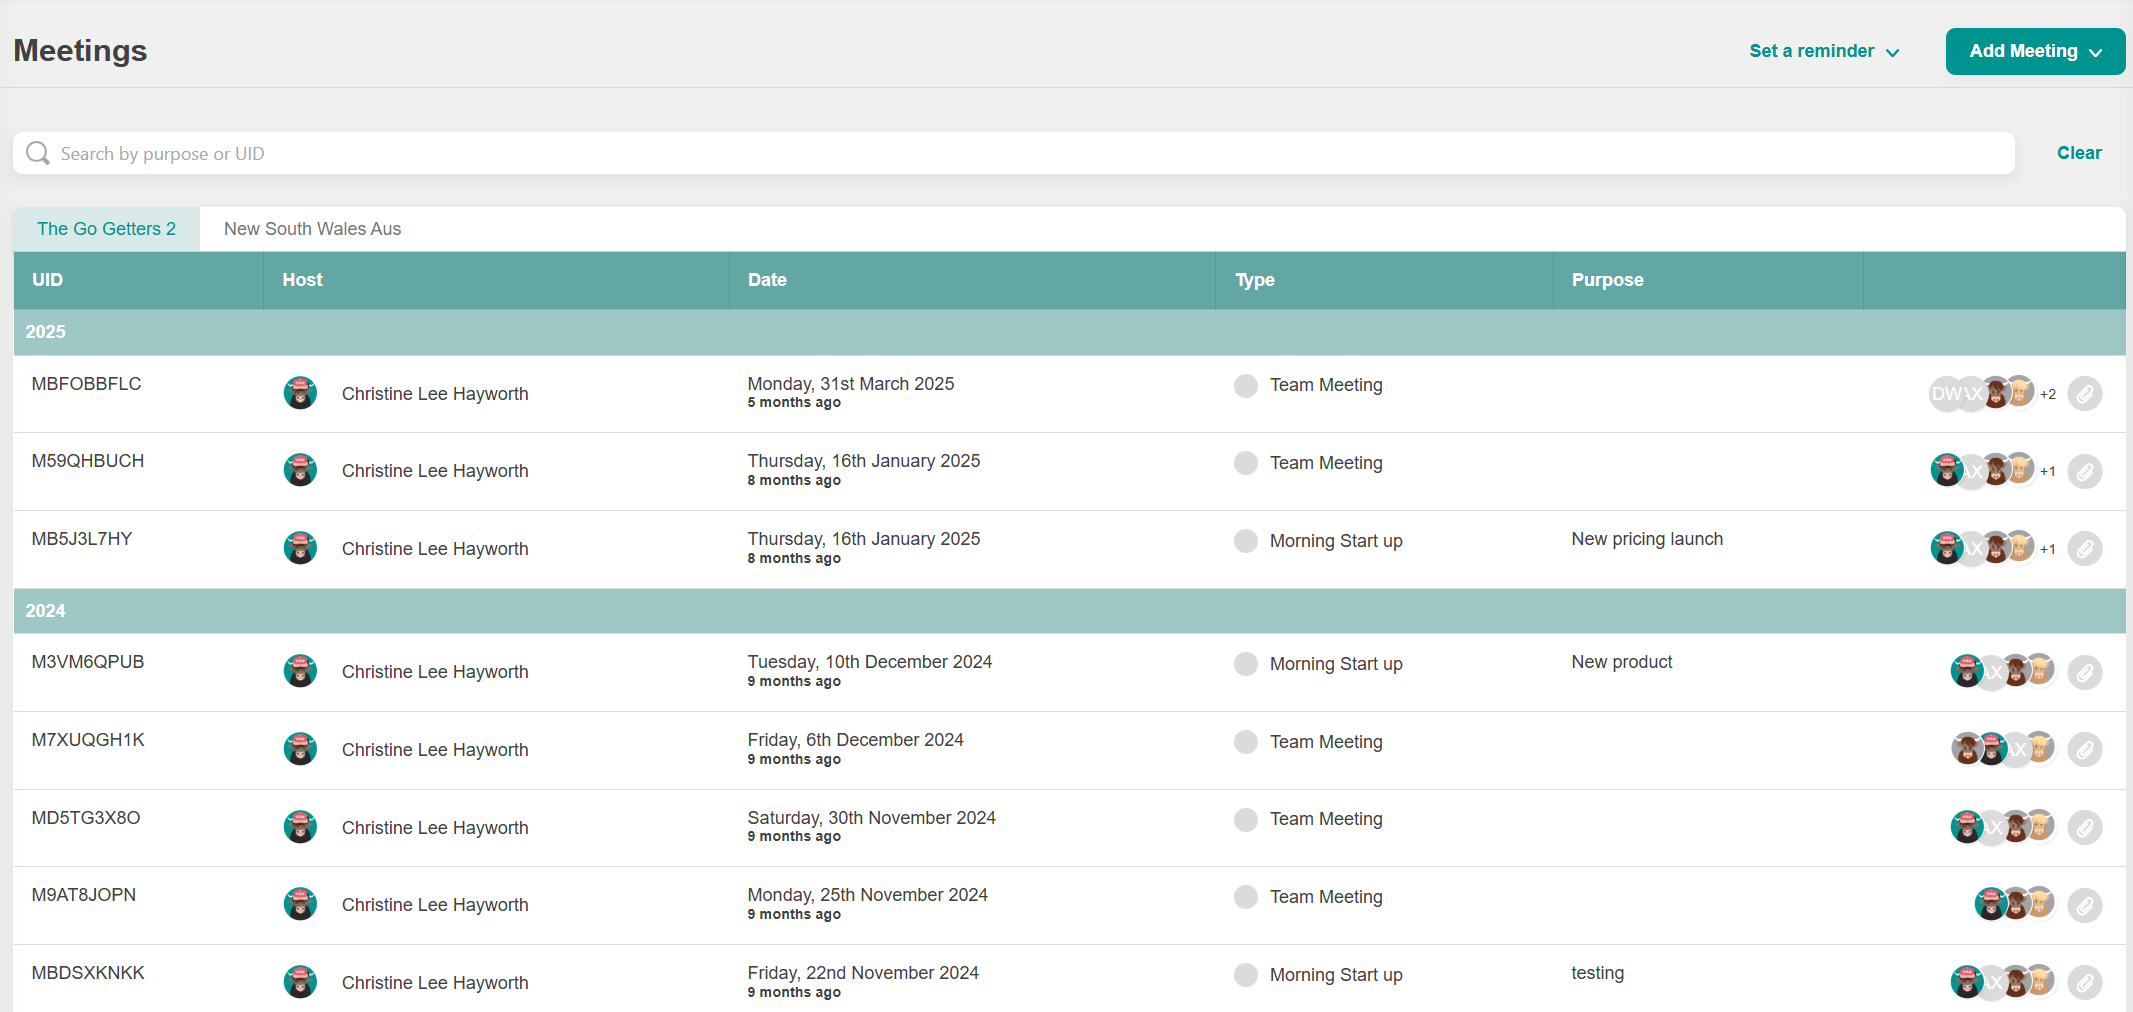Viewport: 2133px width, 1012px height.
Task: Open attachment icon for New pricing launch meeting
Action: 2084,549
